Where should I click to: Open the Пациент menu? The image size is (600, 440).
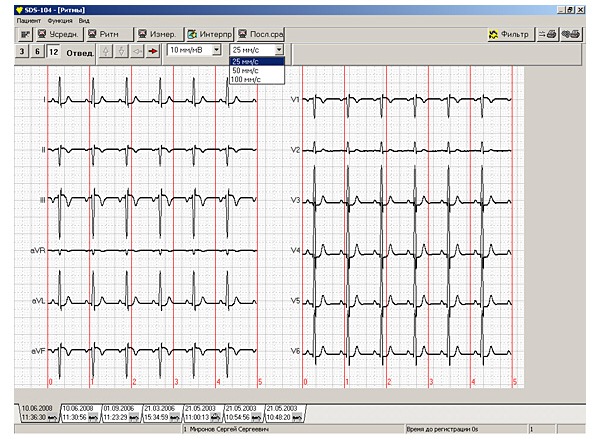tap(29, 20)
